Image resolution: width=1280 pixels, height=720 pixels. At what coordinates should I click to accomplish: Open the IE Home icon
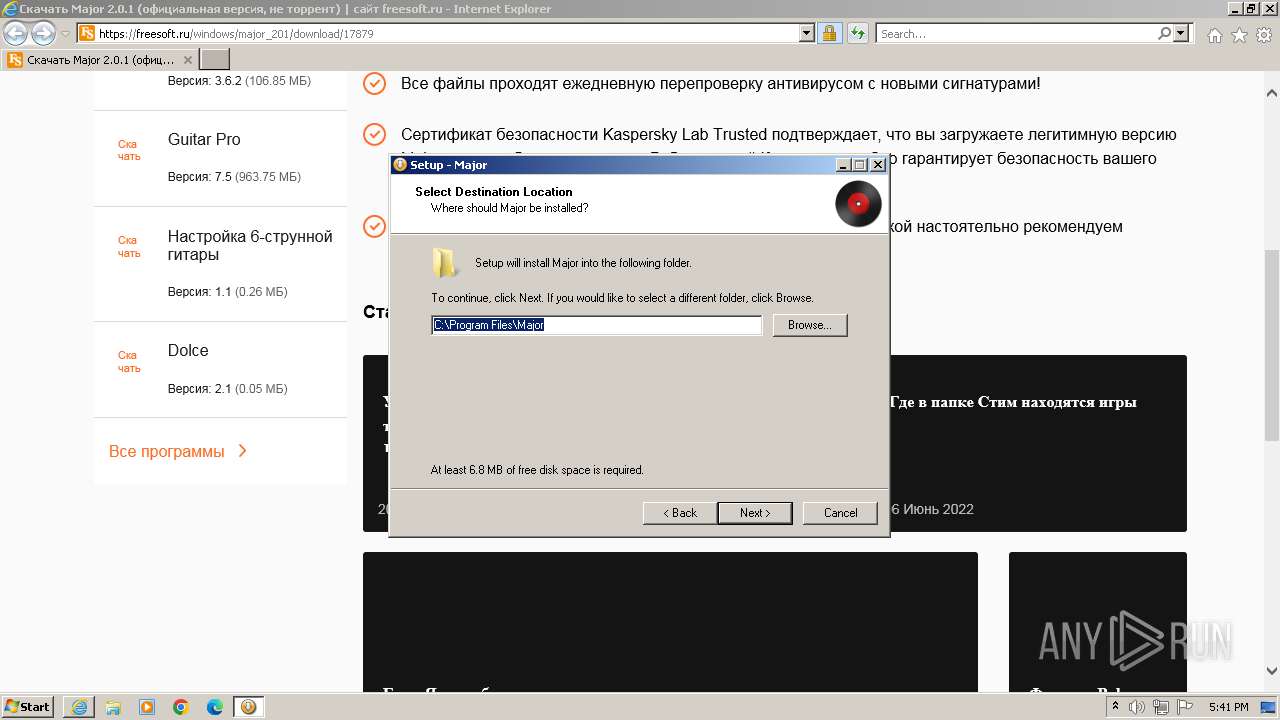click(1214, 35)
